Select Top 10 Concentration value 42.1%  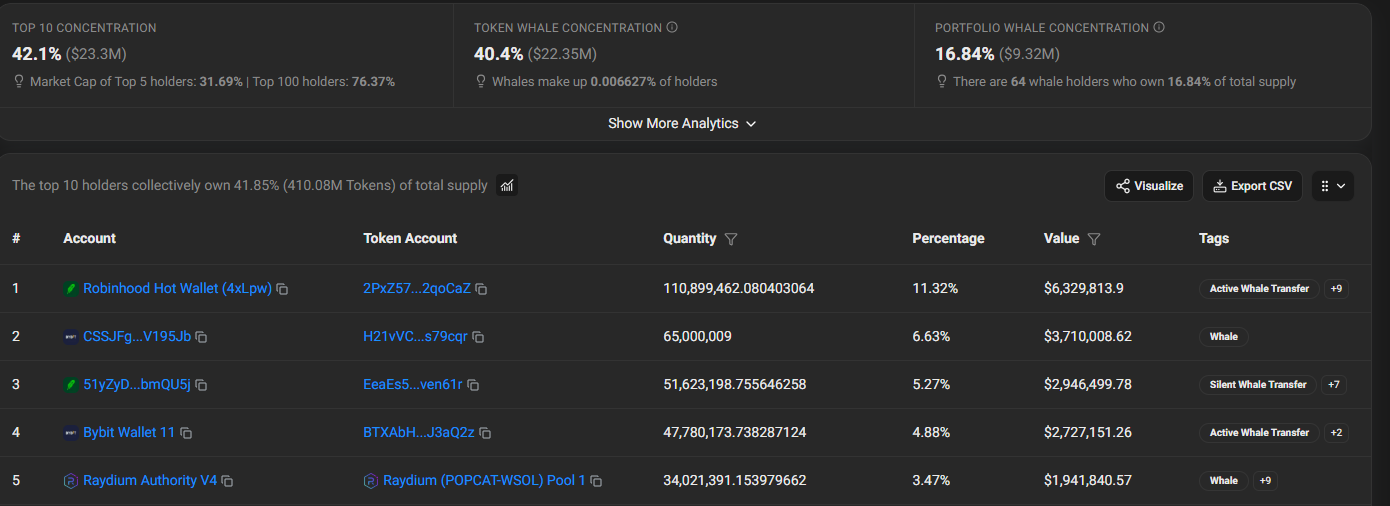(36, 53)
